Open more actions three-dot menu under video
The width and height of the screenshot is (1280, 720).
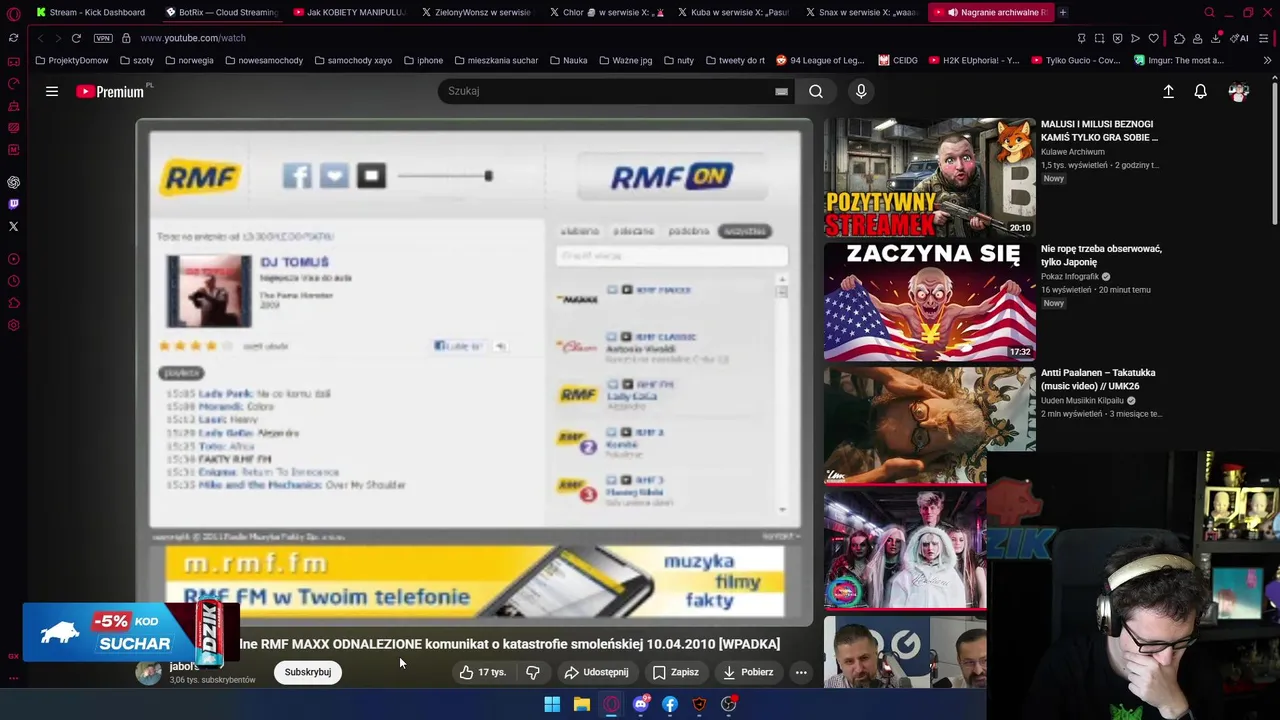click(x=801, y=672)
